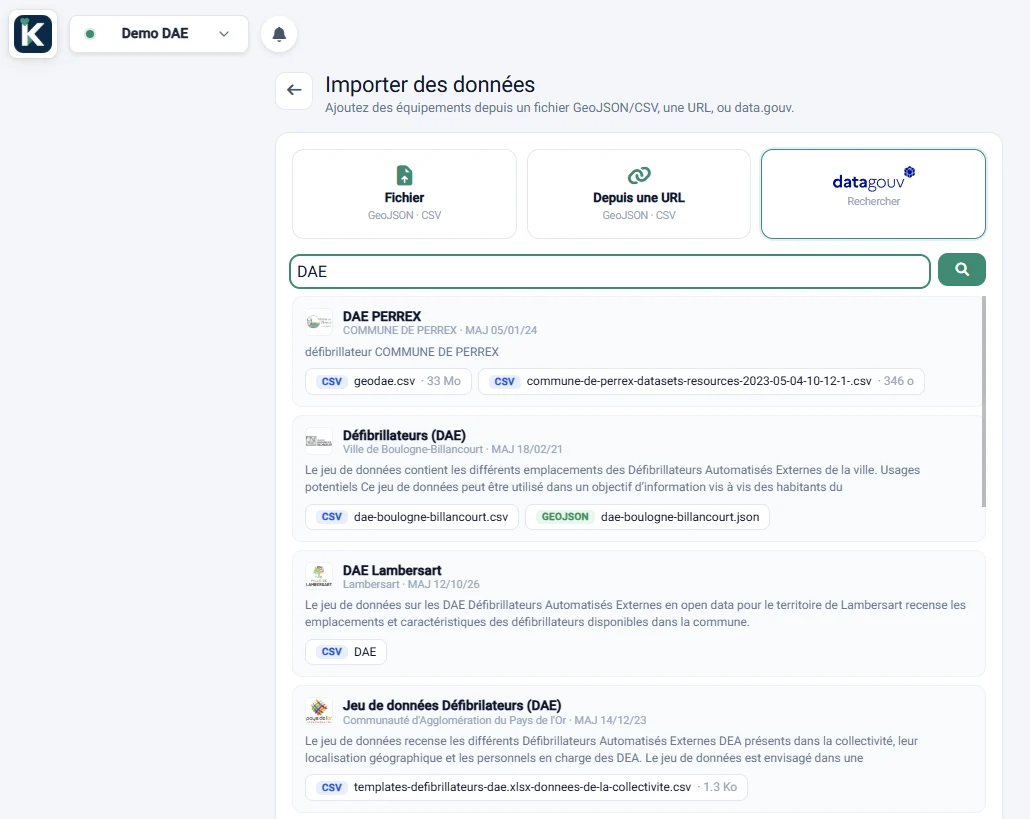Click the Lambersart logo thumbnail
Image resolution: width=1030 pixels, height=819 pixels.
[x=319, y=576]
